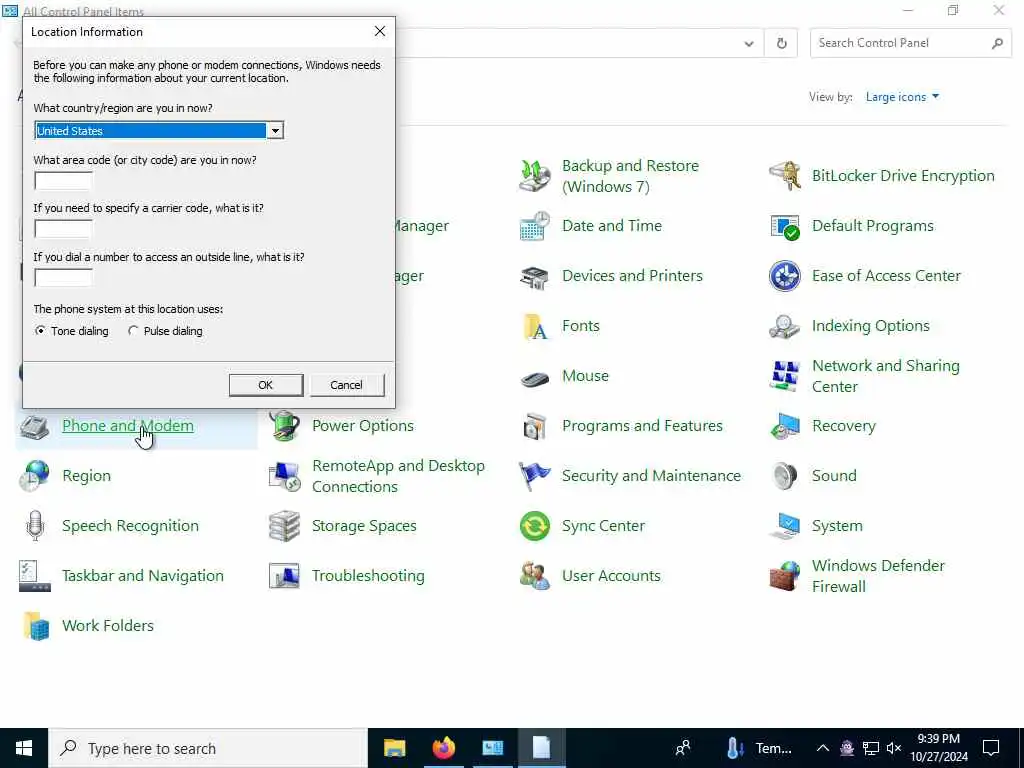Screen dimensions: 1024x768
Task: Open Windows Defender Firewall icon
Action: 784,576
